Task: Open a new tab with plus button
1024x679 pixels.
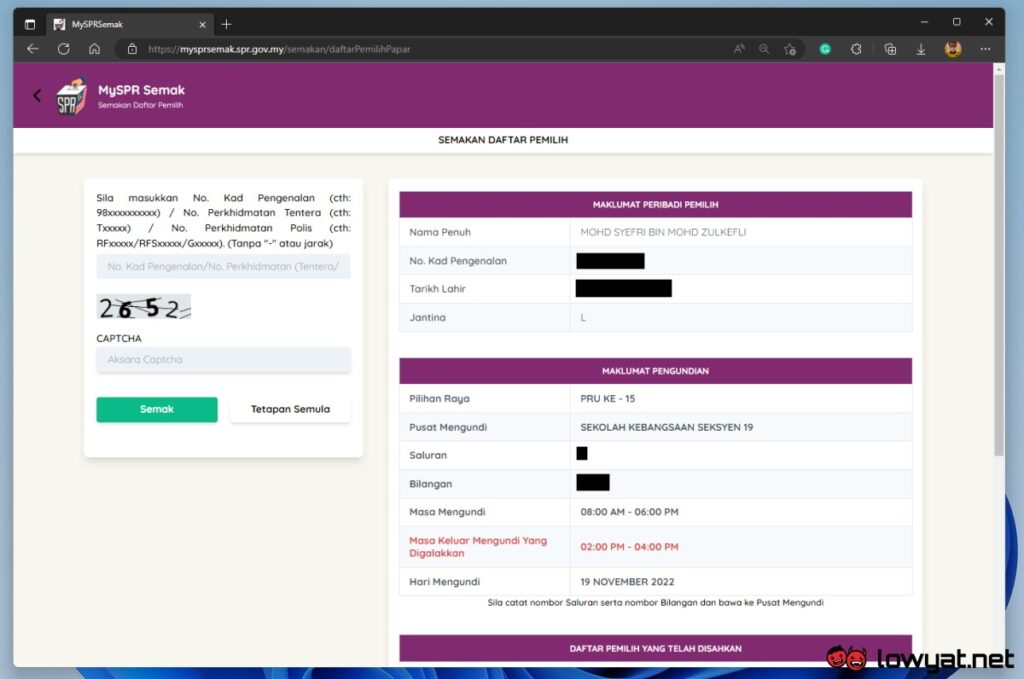Action: pos(227,24)
